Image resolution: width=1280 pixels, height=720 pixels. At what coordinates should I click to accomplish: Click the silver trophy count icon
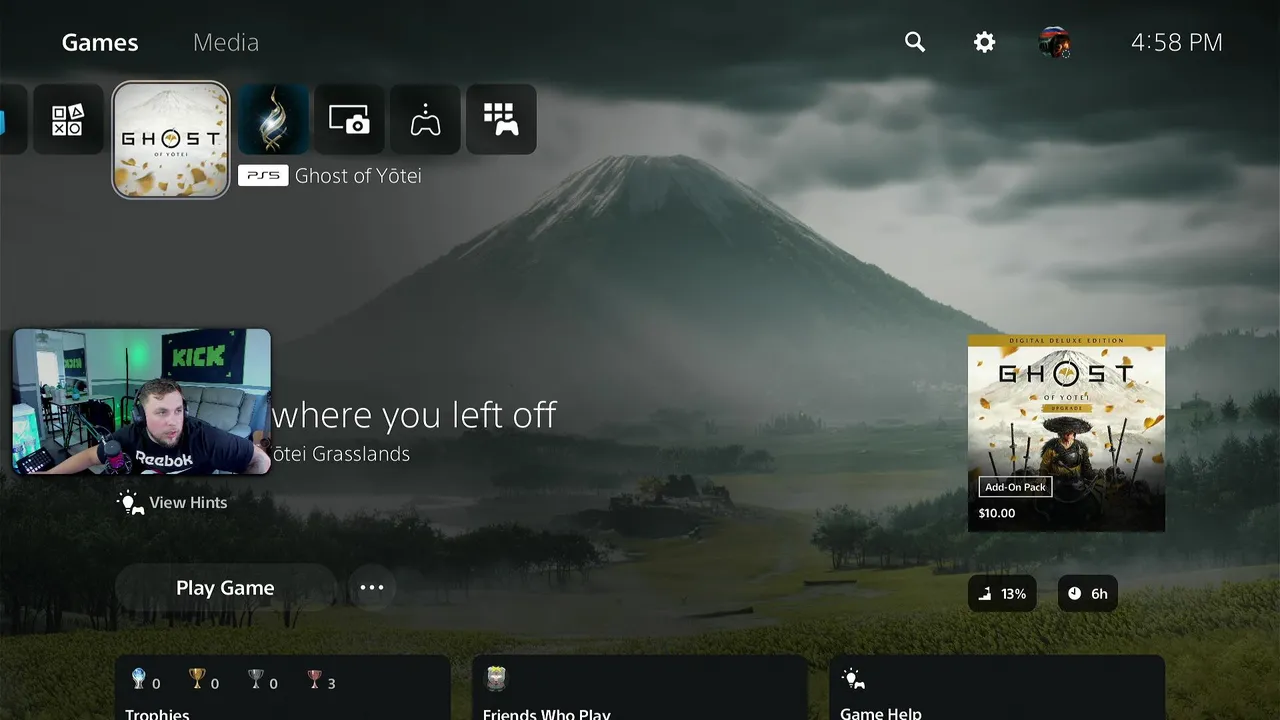(x=256, y=680)
